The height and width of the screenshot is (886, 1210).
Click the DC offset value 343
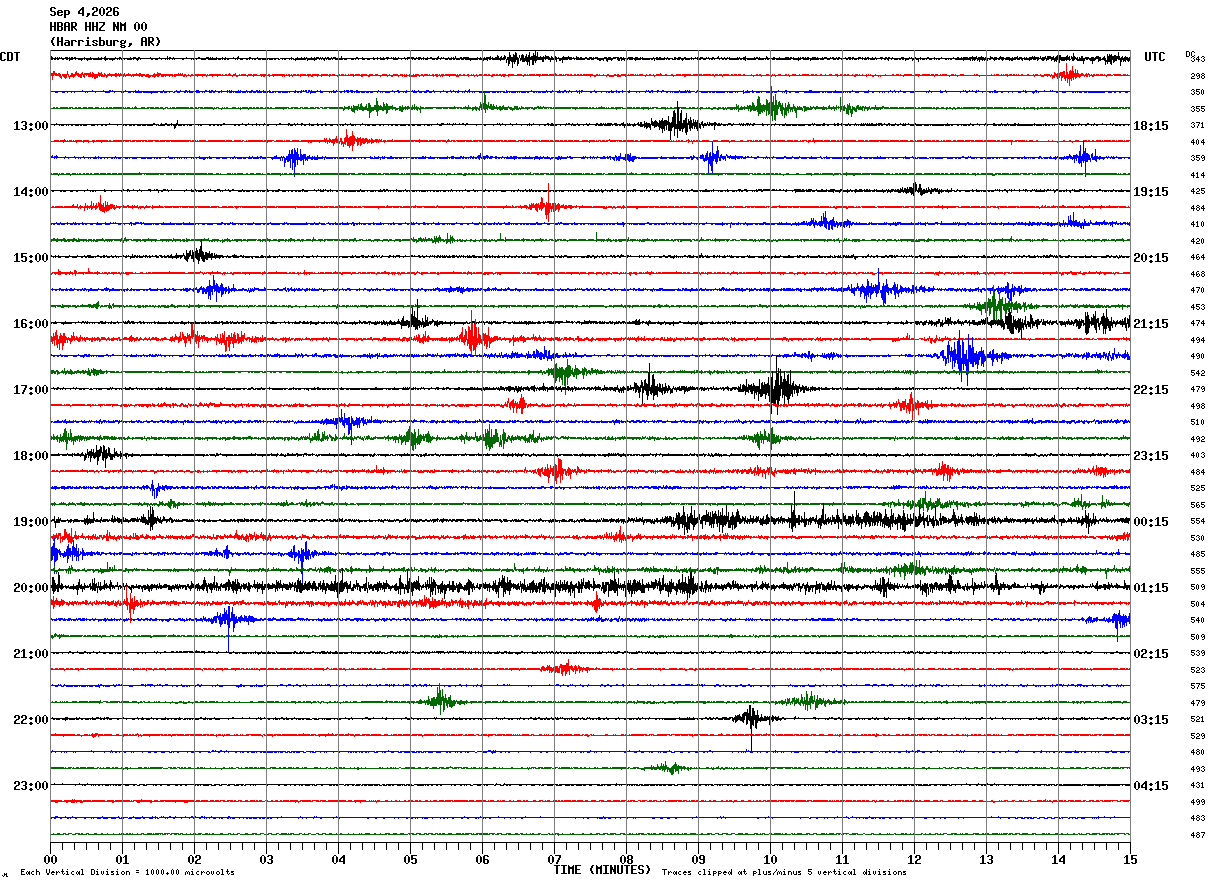coord(1197,59)
